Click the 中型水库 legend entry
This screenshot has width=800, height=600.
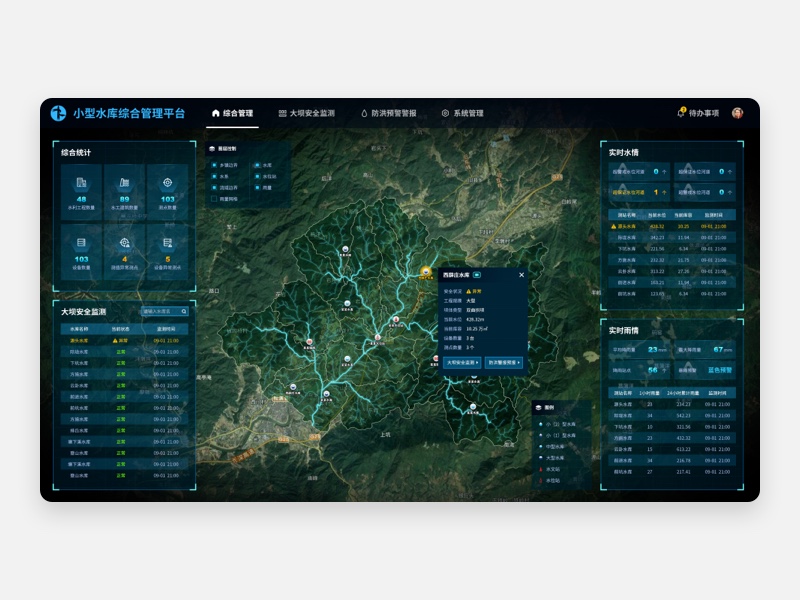point(552,447)
